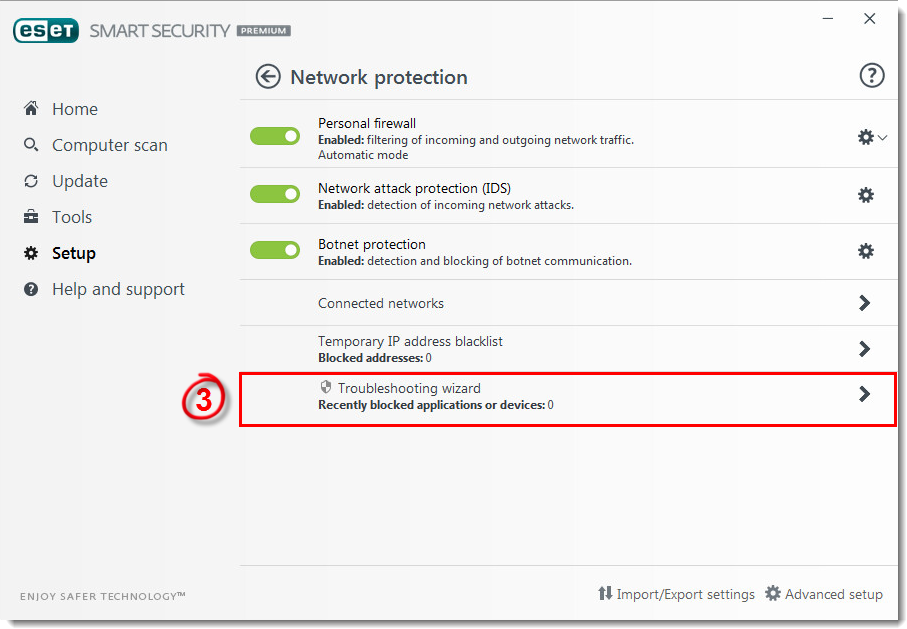
Task: Click the Home icon in sidebar
Action: pos(30,109)
